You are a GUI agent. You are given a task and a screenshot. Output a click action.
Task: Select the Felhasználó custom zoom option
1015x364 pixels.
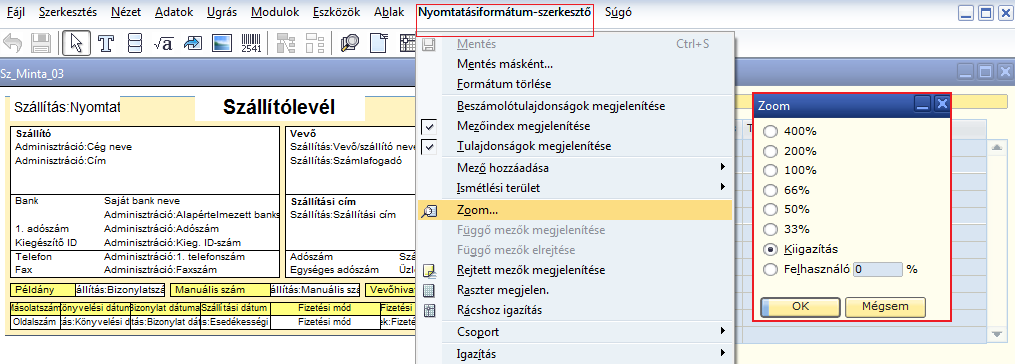[770, 269]
